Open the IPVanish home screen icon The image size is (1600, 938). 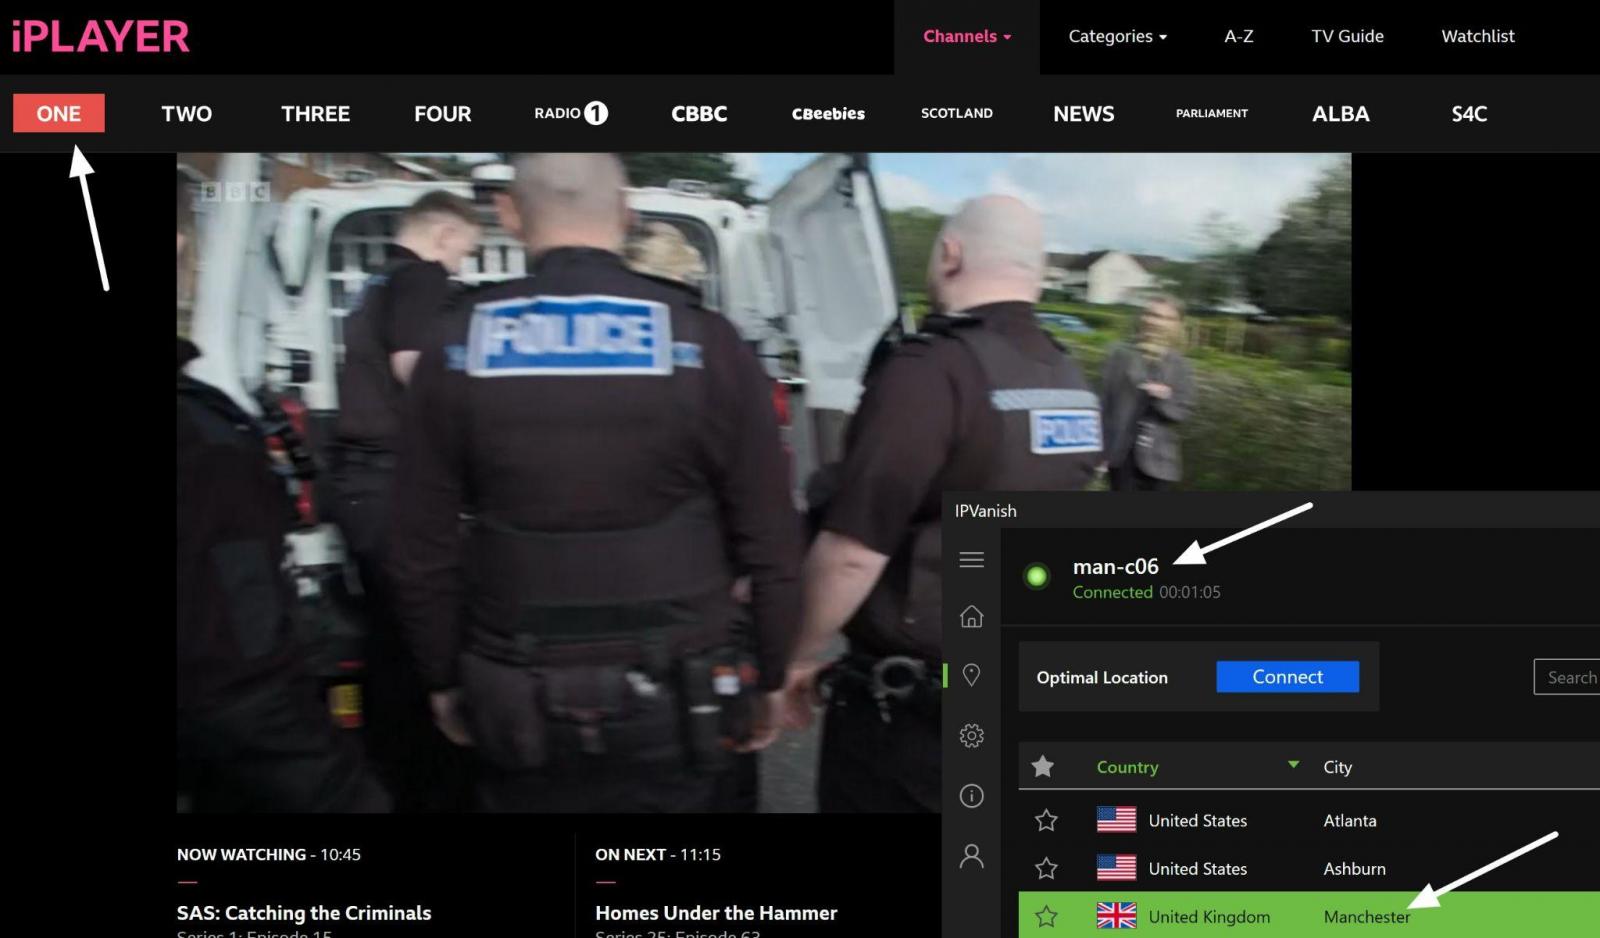click(x=971, y=617)
